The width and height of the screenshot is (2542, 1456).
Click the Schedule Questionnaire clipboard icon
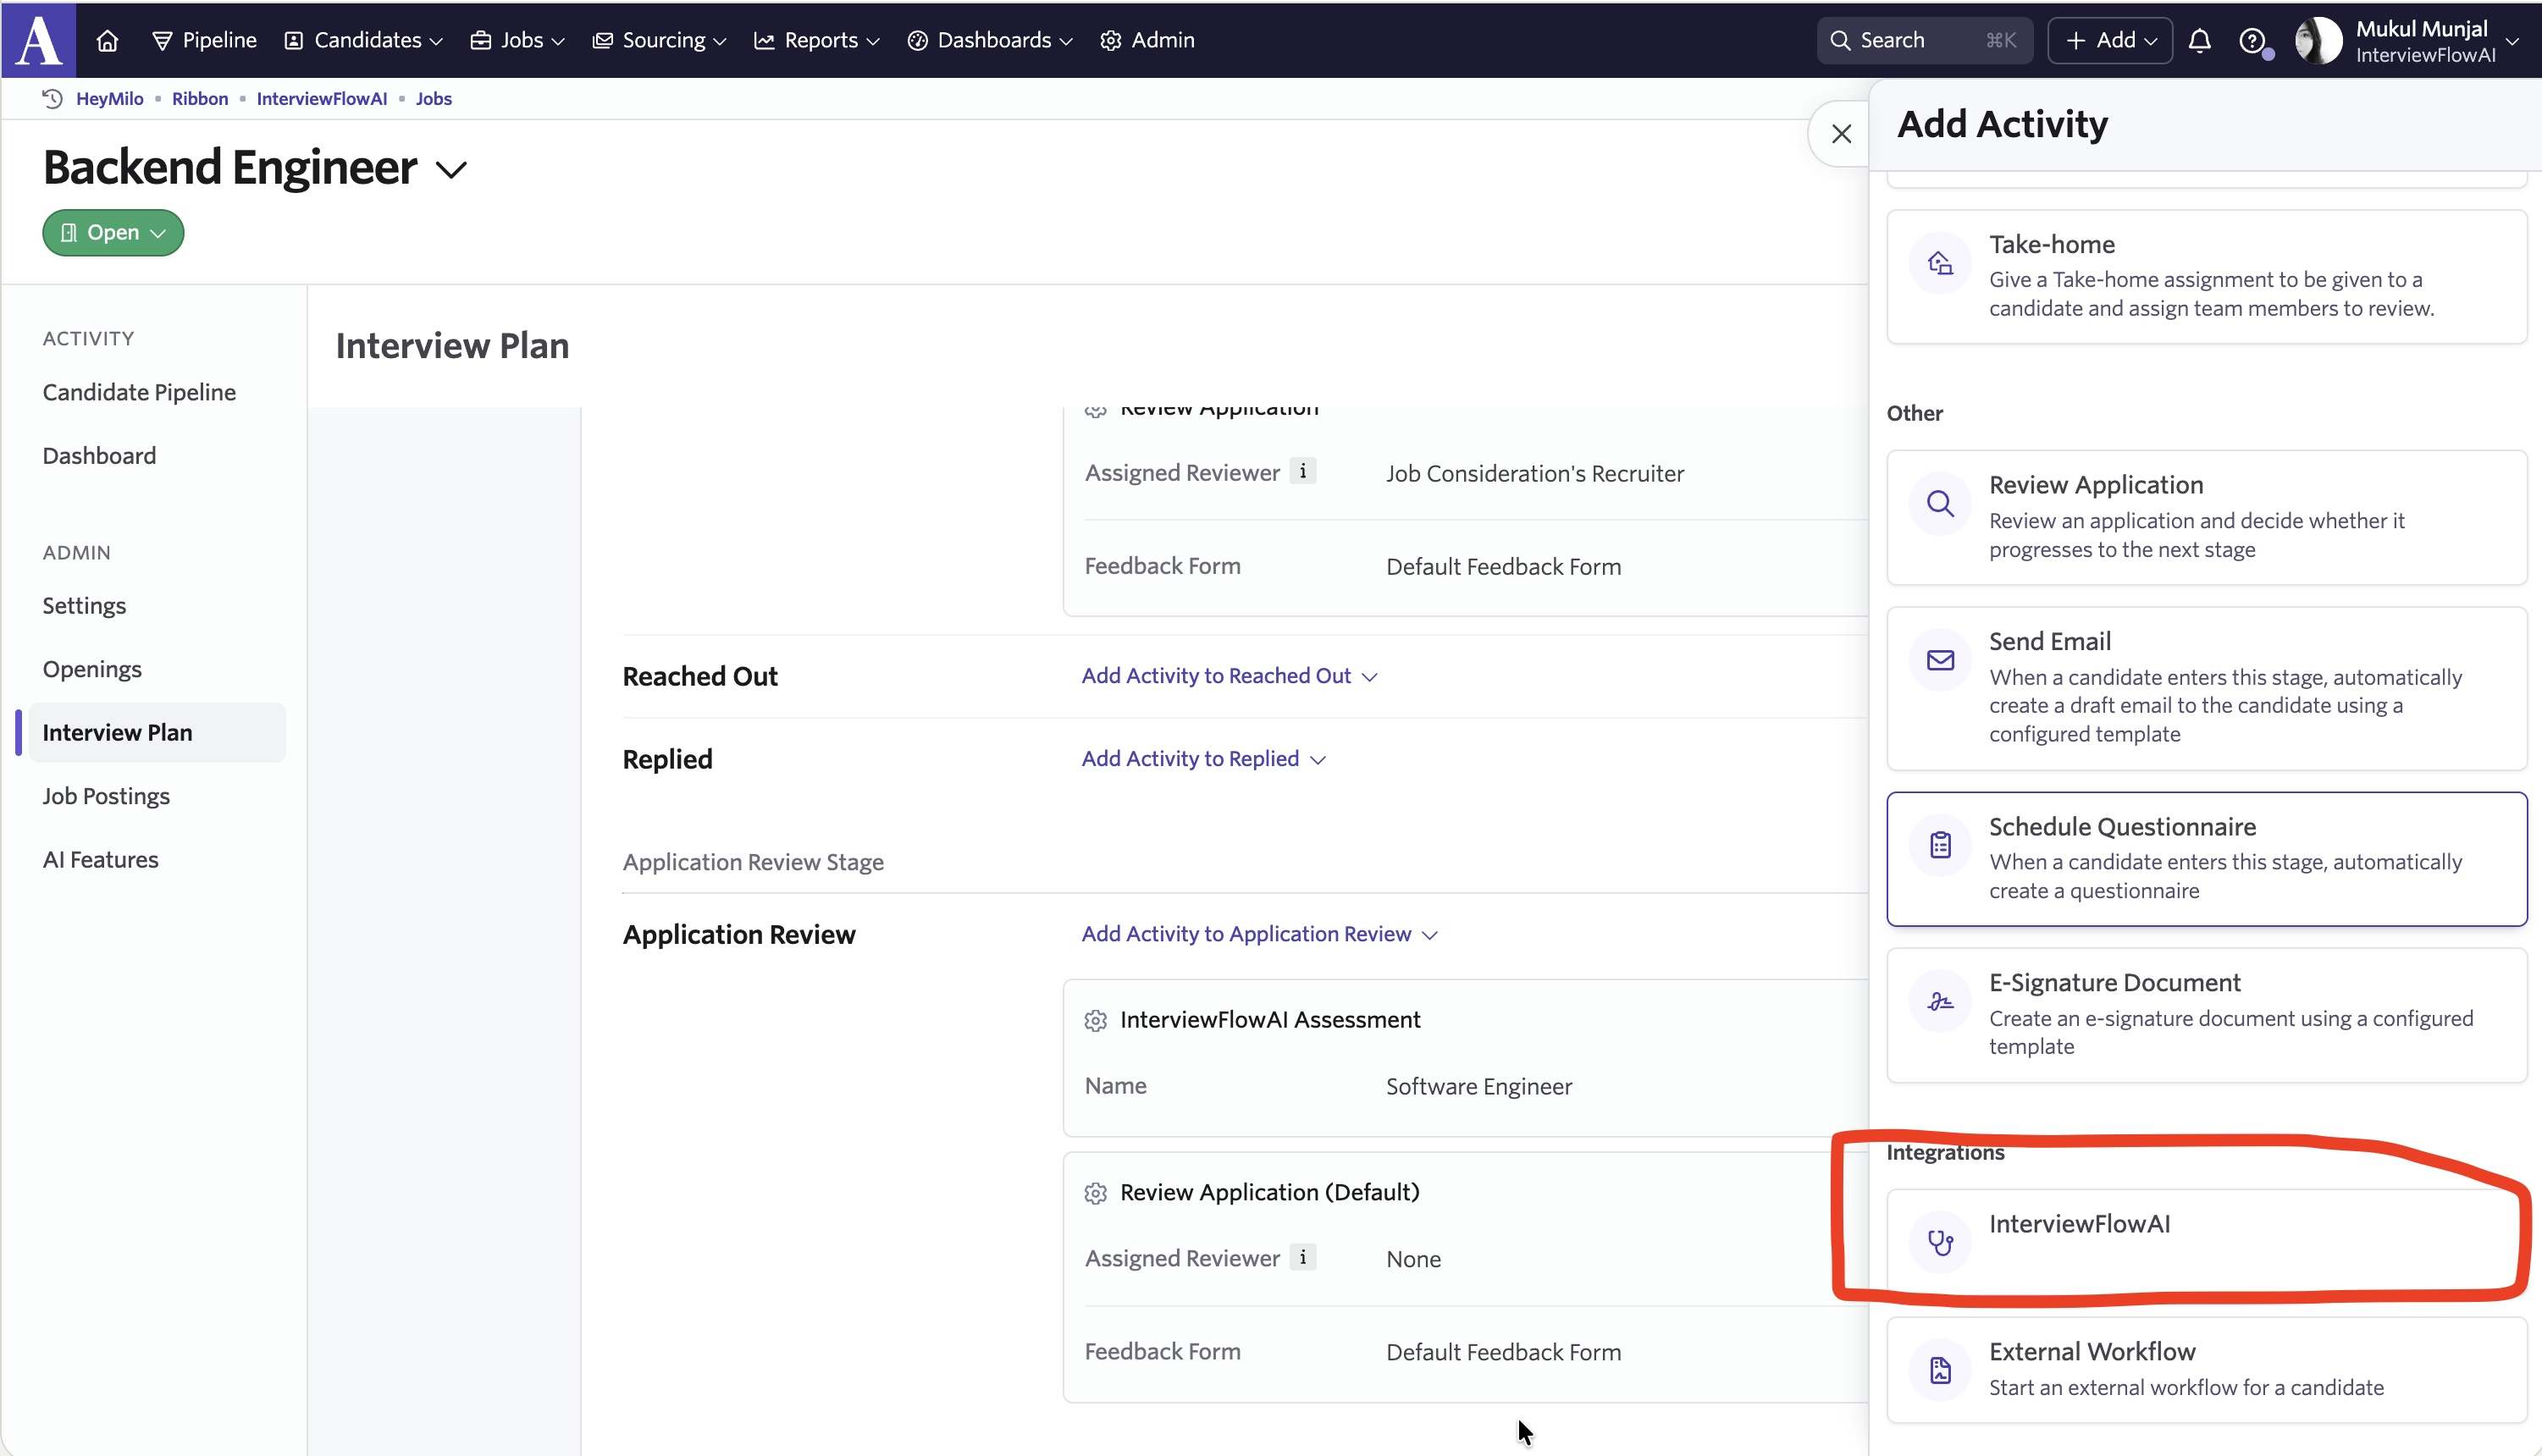click(1940, 845)
